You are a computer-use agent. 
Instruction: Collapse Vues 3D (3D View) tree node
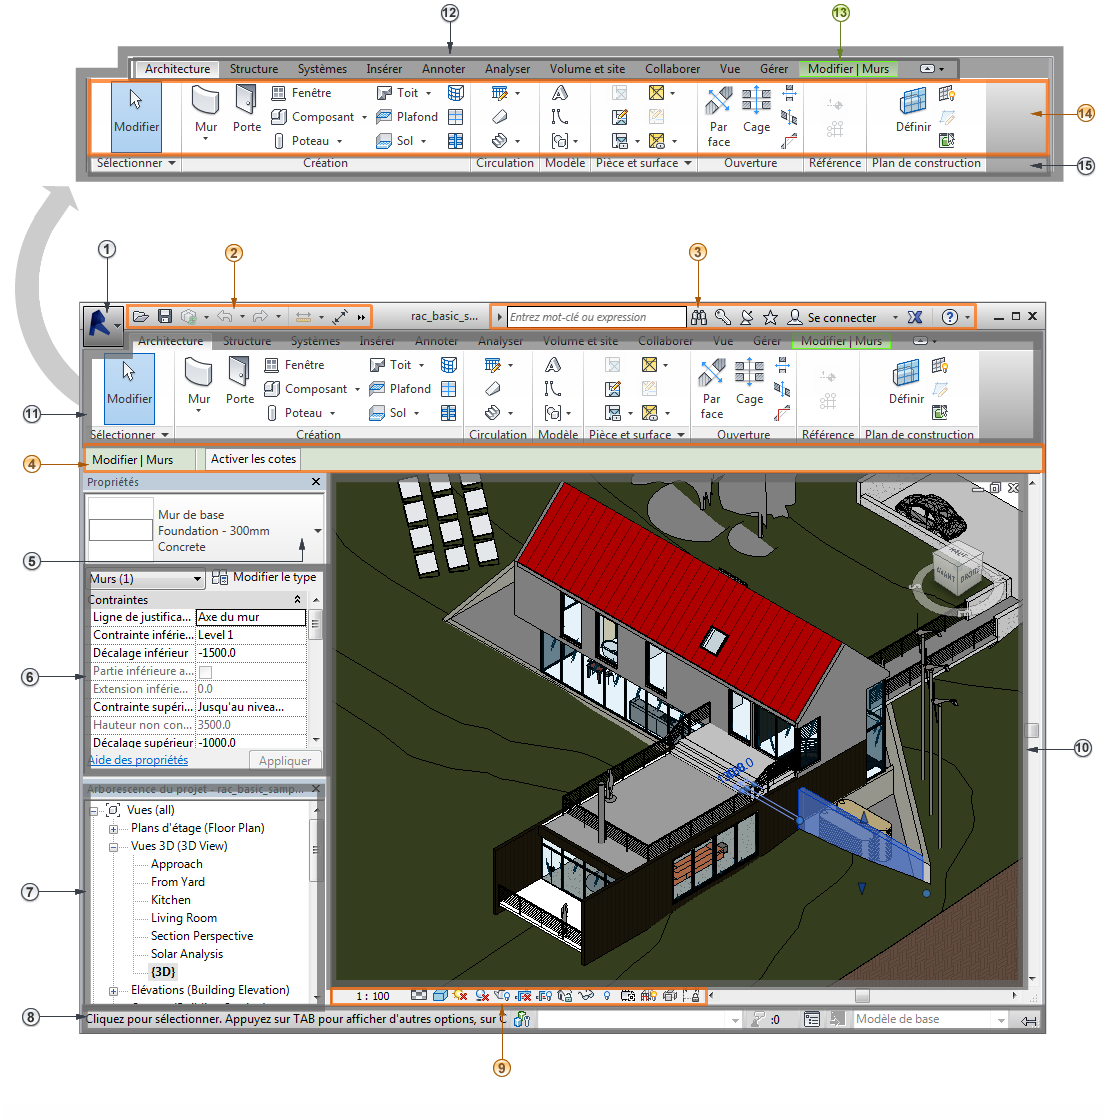pos(114,847)
